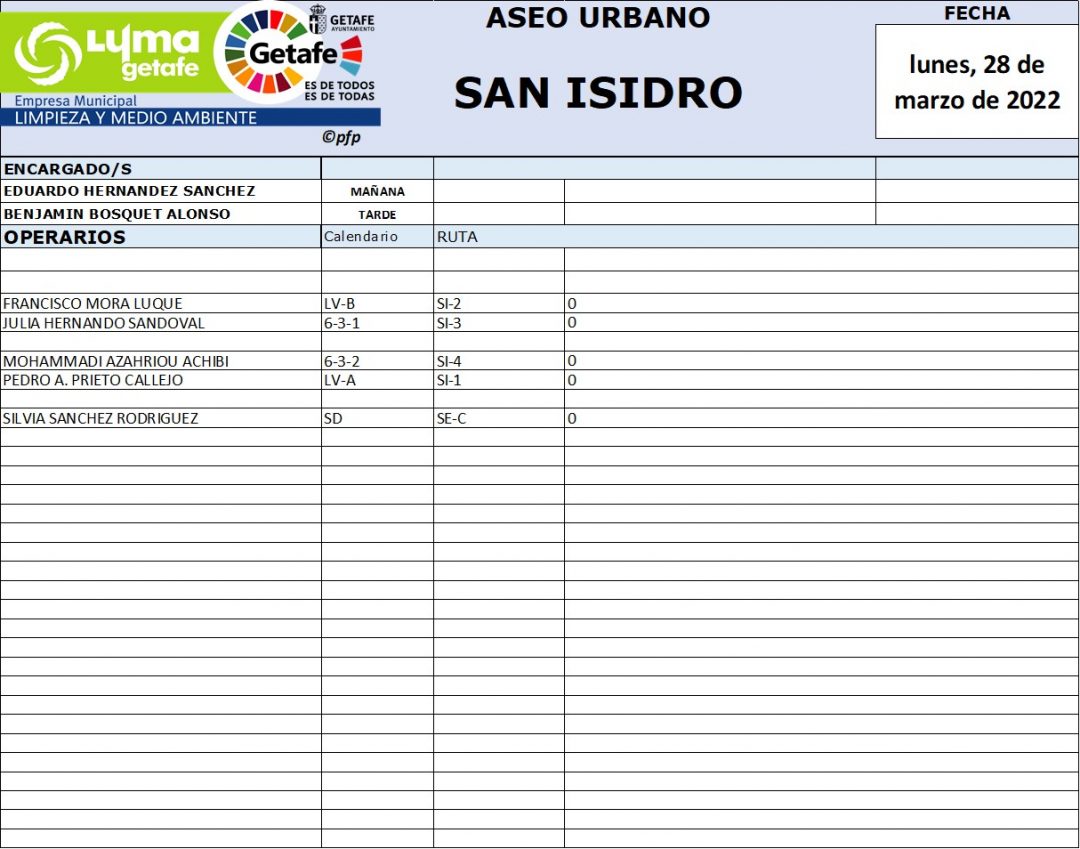1080x849 pixels.
Task: Select the MAÑANA shift cell
Action: pos(377,191)
